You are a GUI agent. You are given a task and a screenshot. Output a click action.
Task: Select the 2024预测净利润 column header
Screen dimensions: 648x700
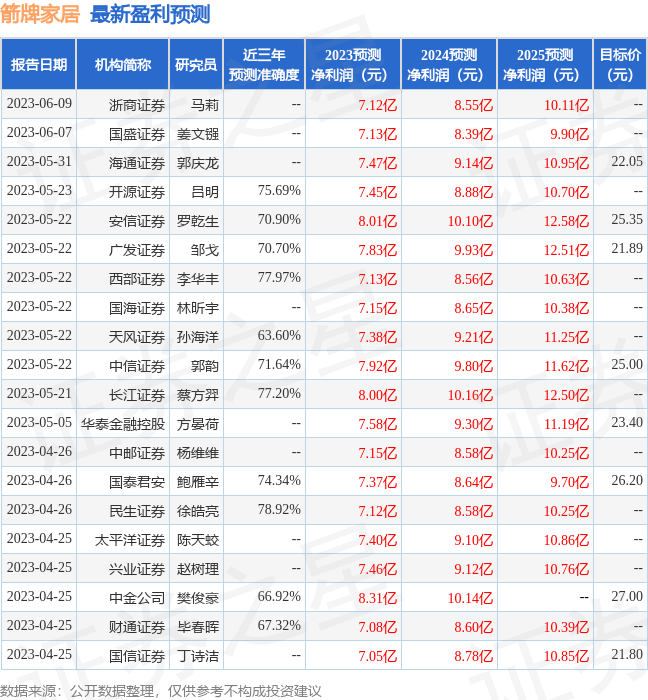click(449, 64)
